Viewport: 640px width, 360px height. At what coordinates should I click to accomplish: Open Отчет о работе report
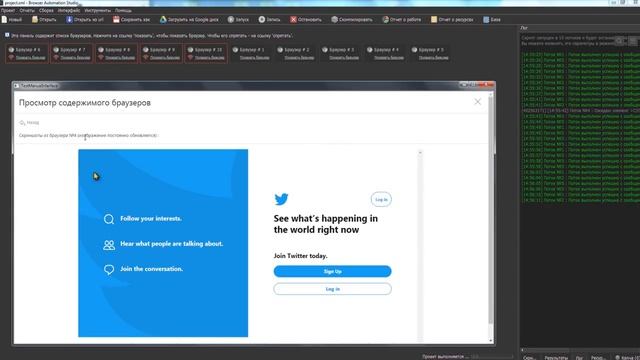[402, 19]
